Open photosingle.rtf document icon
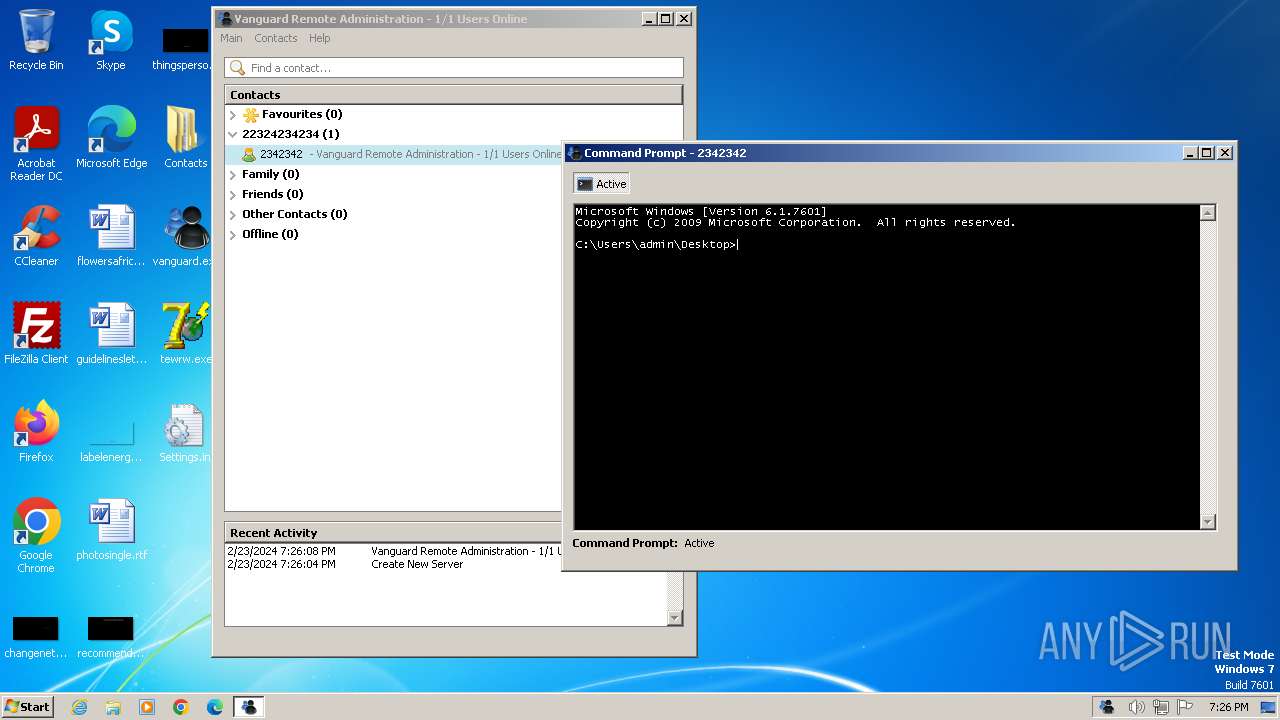Viewport: 1280px width, 720px height. point(111,530)
